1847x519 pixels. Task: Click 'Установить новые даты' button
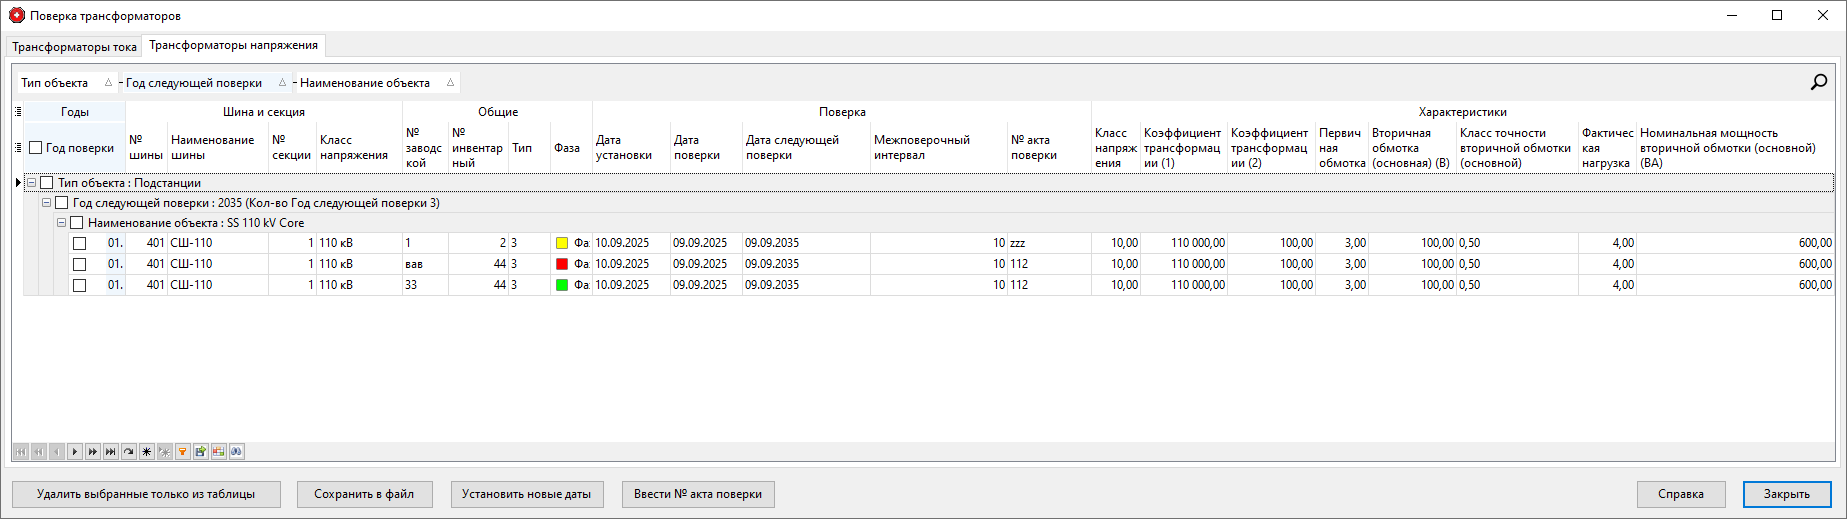click(x=526, y=494)
